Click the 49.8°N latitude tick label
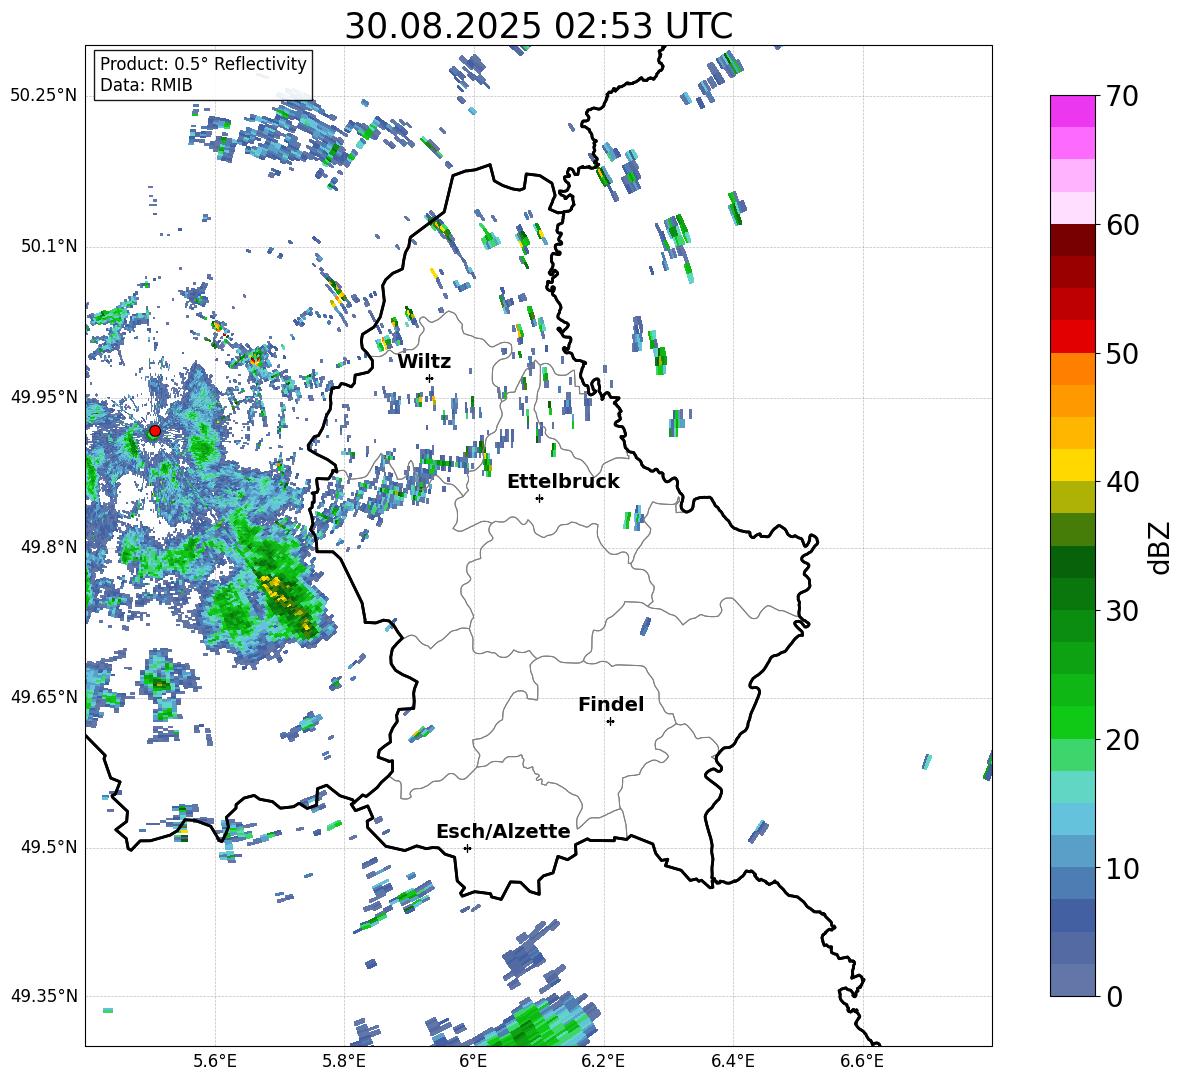The image size is (1184, 1081). [49, 547]
